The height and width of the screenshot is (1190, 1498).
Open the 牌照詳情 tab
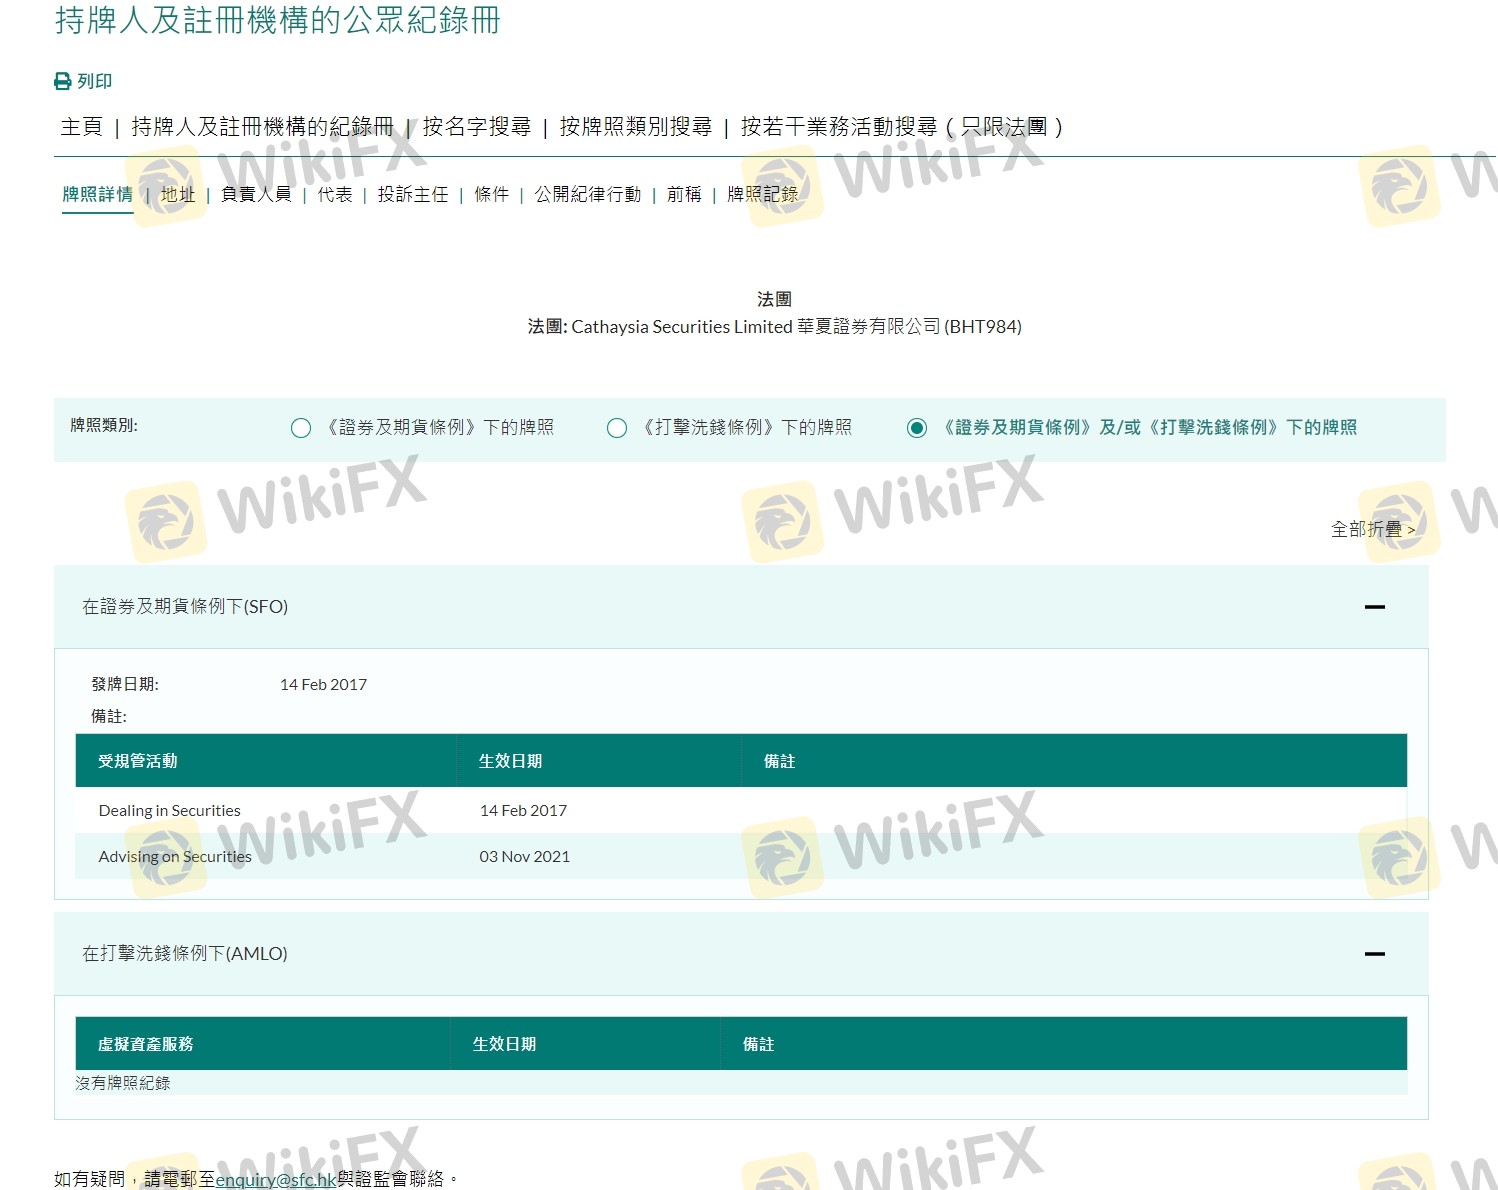pos(97,194)
